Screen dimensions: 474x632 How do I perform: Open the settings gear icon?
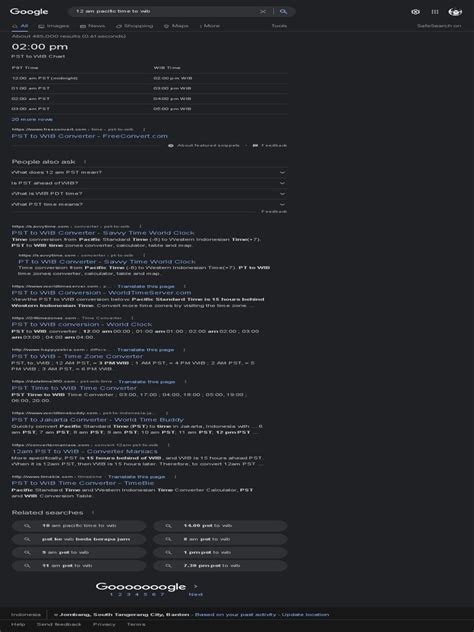click(416, 12)
